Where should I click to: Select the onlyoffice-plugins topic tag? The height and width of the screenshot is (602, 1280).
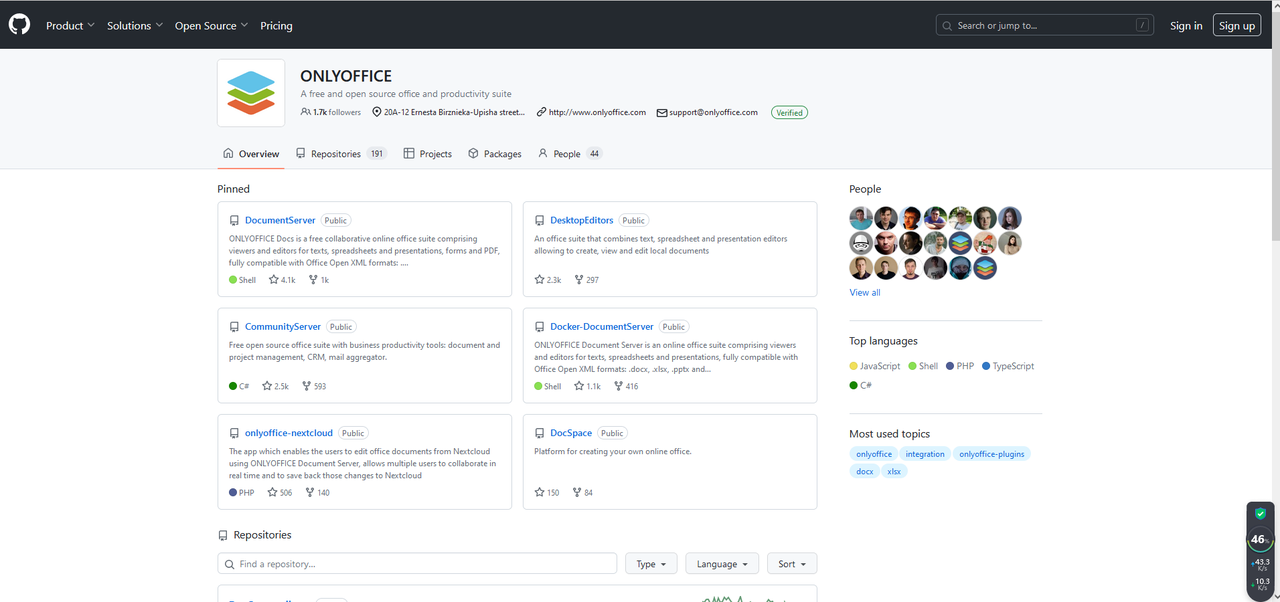(992, 454)
